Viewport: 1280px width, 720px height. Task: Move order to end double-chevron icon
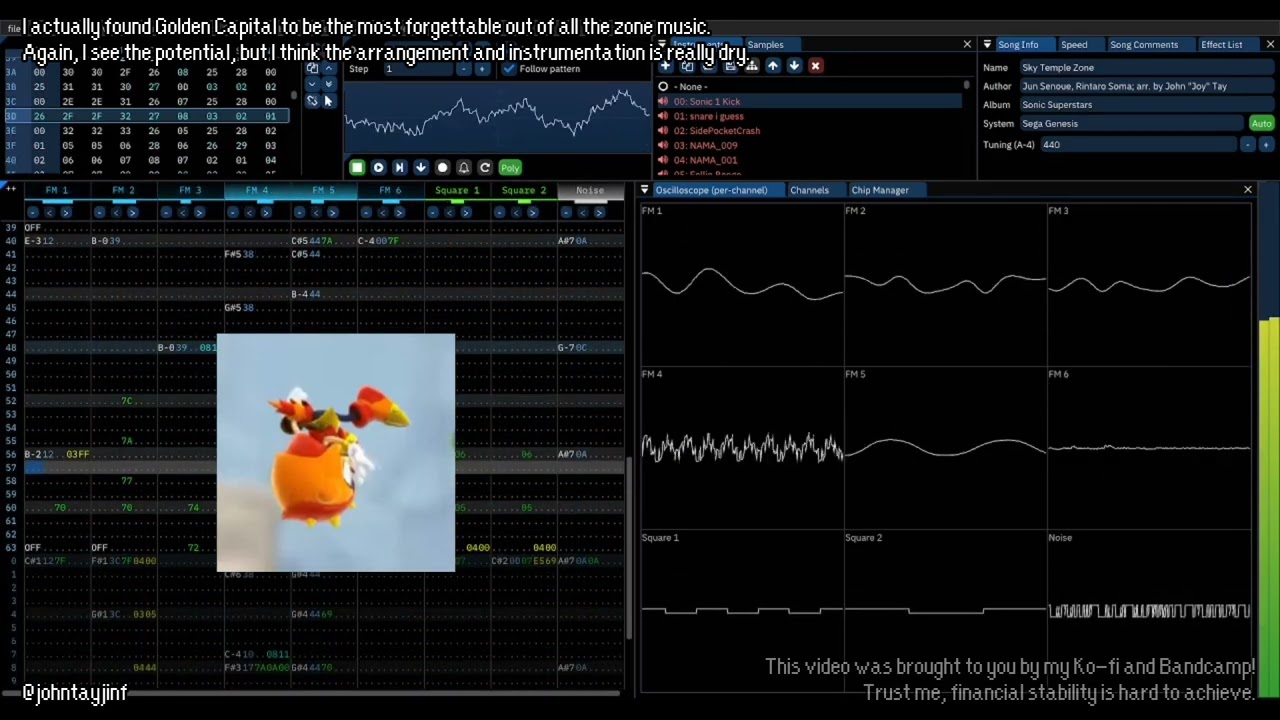(328, 85)
